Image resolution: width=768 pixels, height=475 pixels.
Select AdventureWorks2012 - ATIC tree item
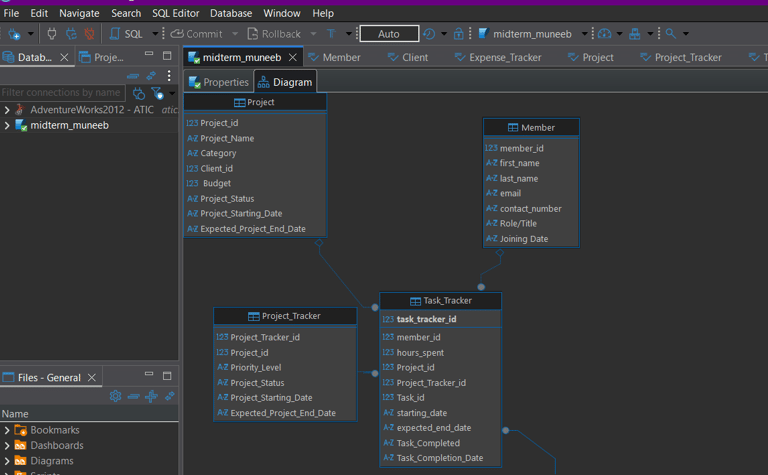click(92, 110)
